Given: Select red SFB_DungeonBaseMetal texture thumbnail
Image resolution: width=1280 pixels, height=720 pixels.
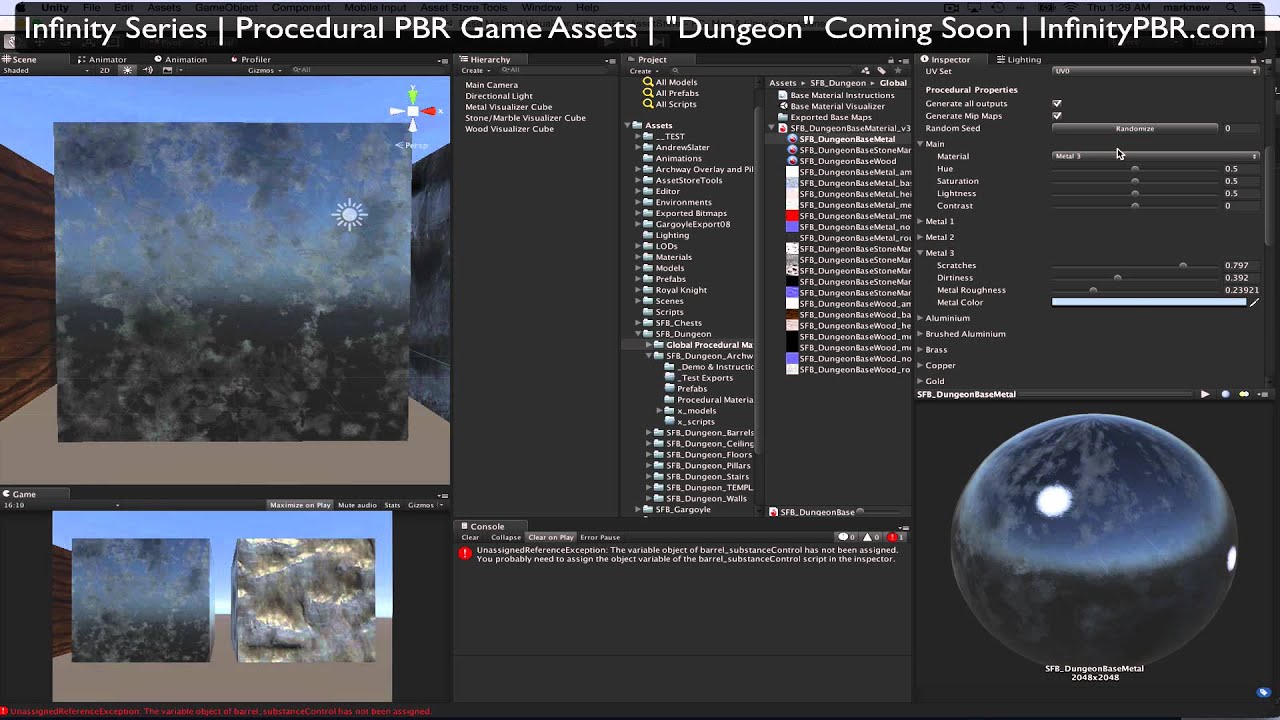Looking at the screenshot, I should tap(793, 216).
